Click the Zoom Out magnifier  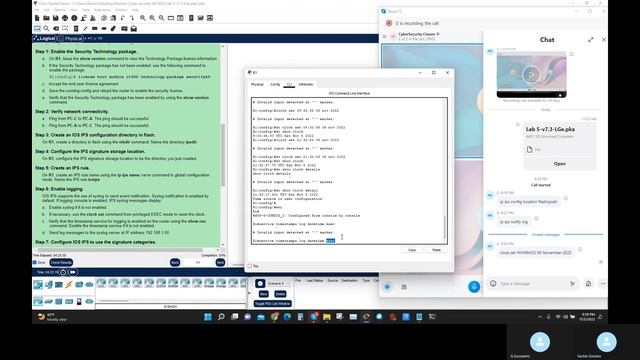(162, 18)
